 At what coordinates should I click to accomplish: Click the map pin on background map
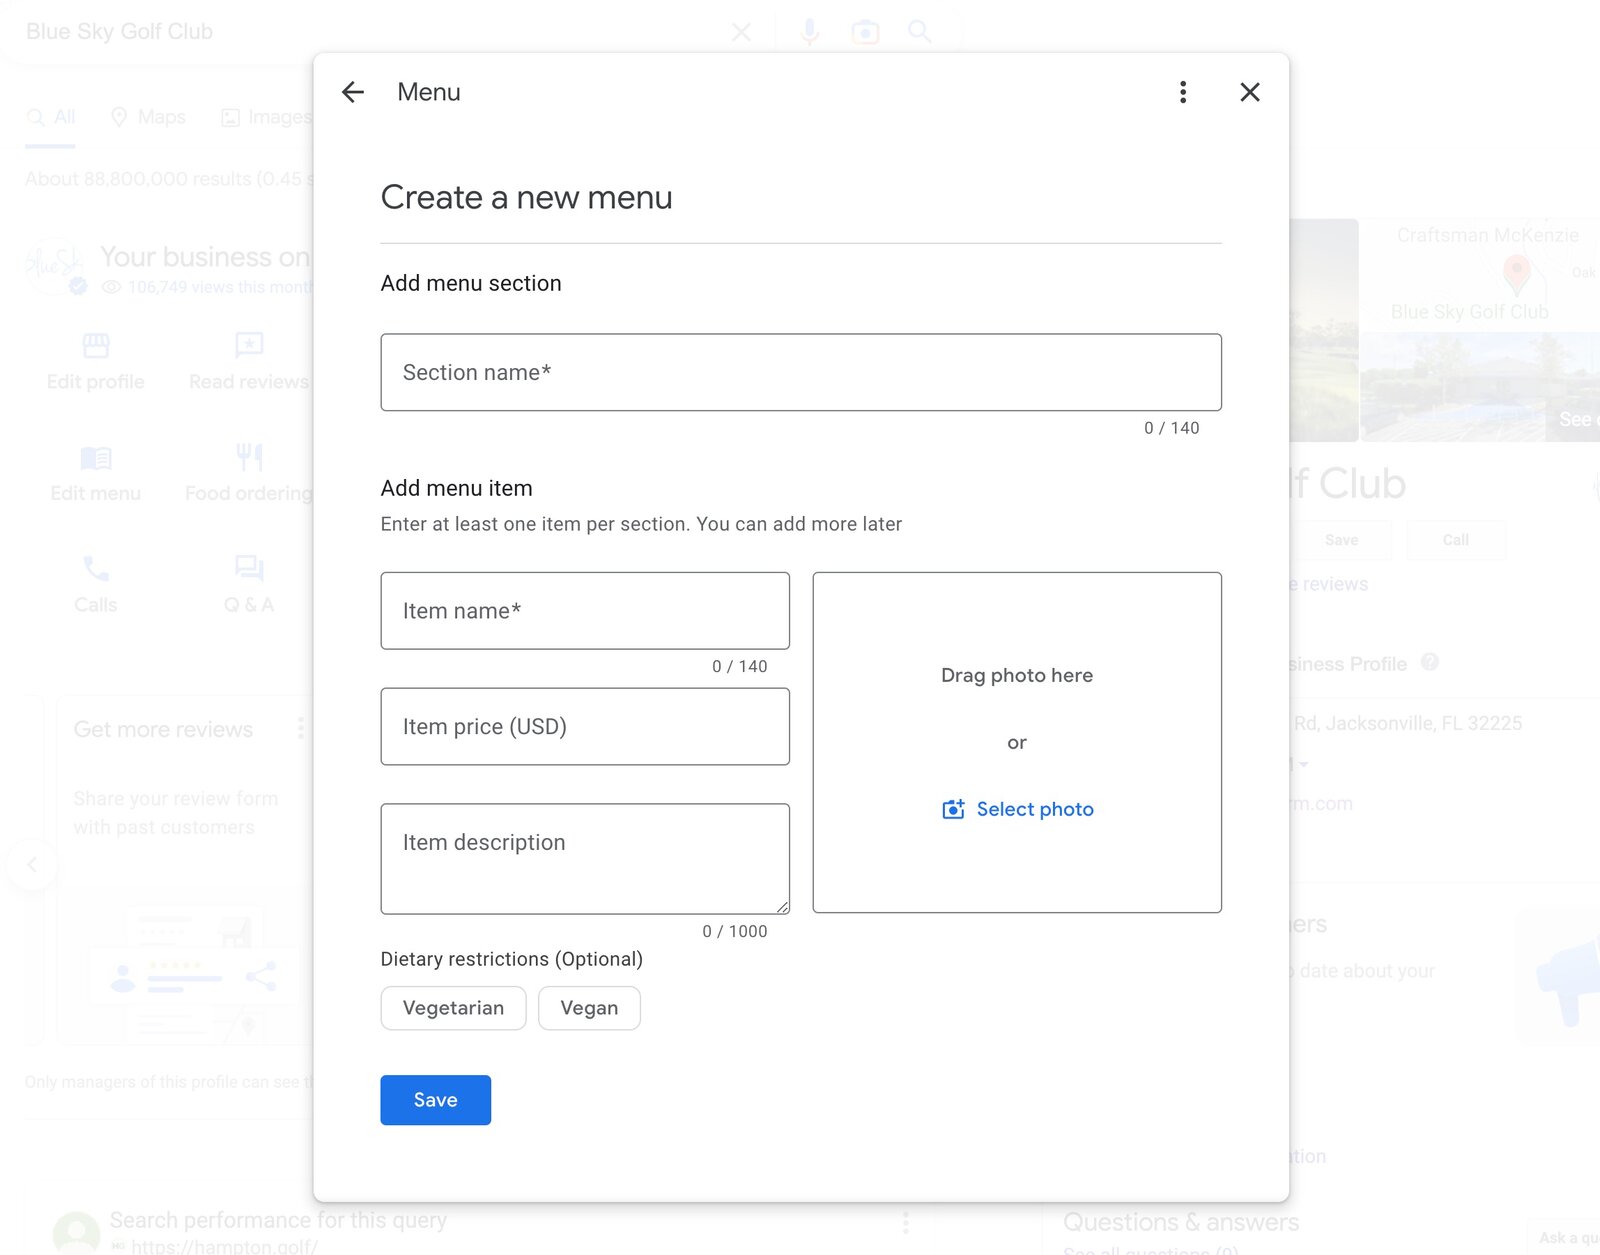1517,273
